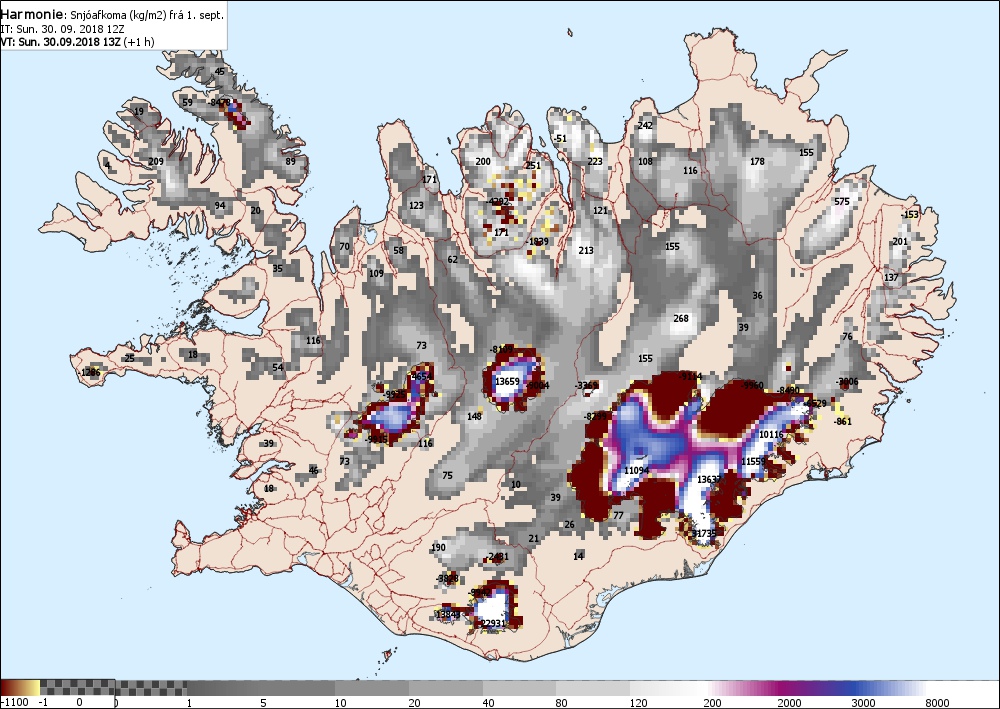
Task: Click the Harmonie title text
Action: (32, 14)
